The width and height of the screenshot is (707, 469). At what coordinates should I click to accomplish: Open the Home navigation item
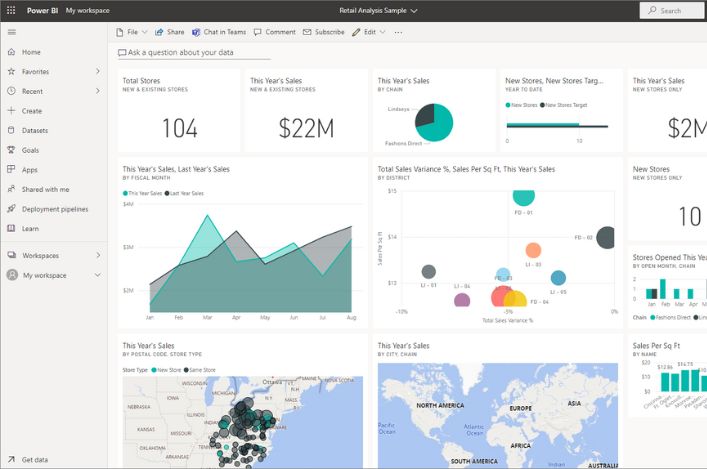(x=54, y=52)
